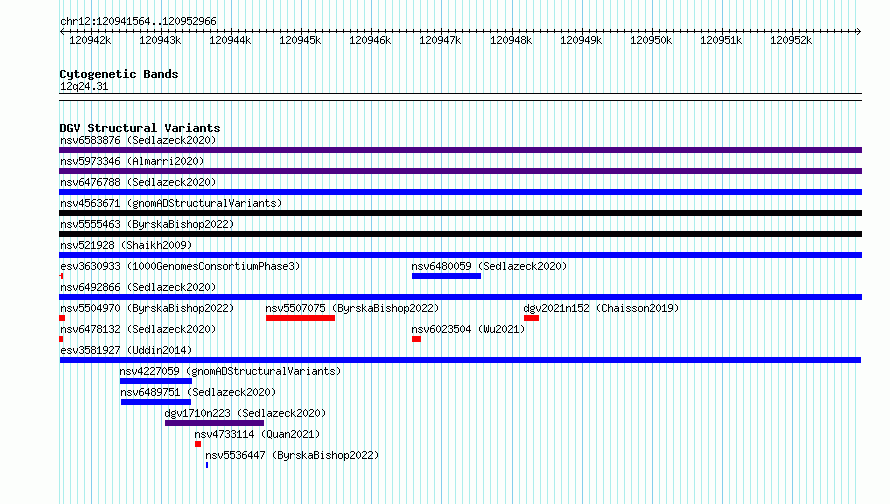Click nsv6492866 (Sedlazeck2020) label

pos(138,287)
